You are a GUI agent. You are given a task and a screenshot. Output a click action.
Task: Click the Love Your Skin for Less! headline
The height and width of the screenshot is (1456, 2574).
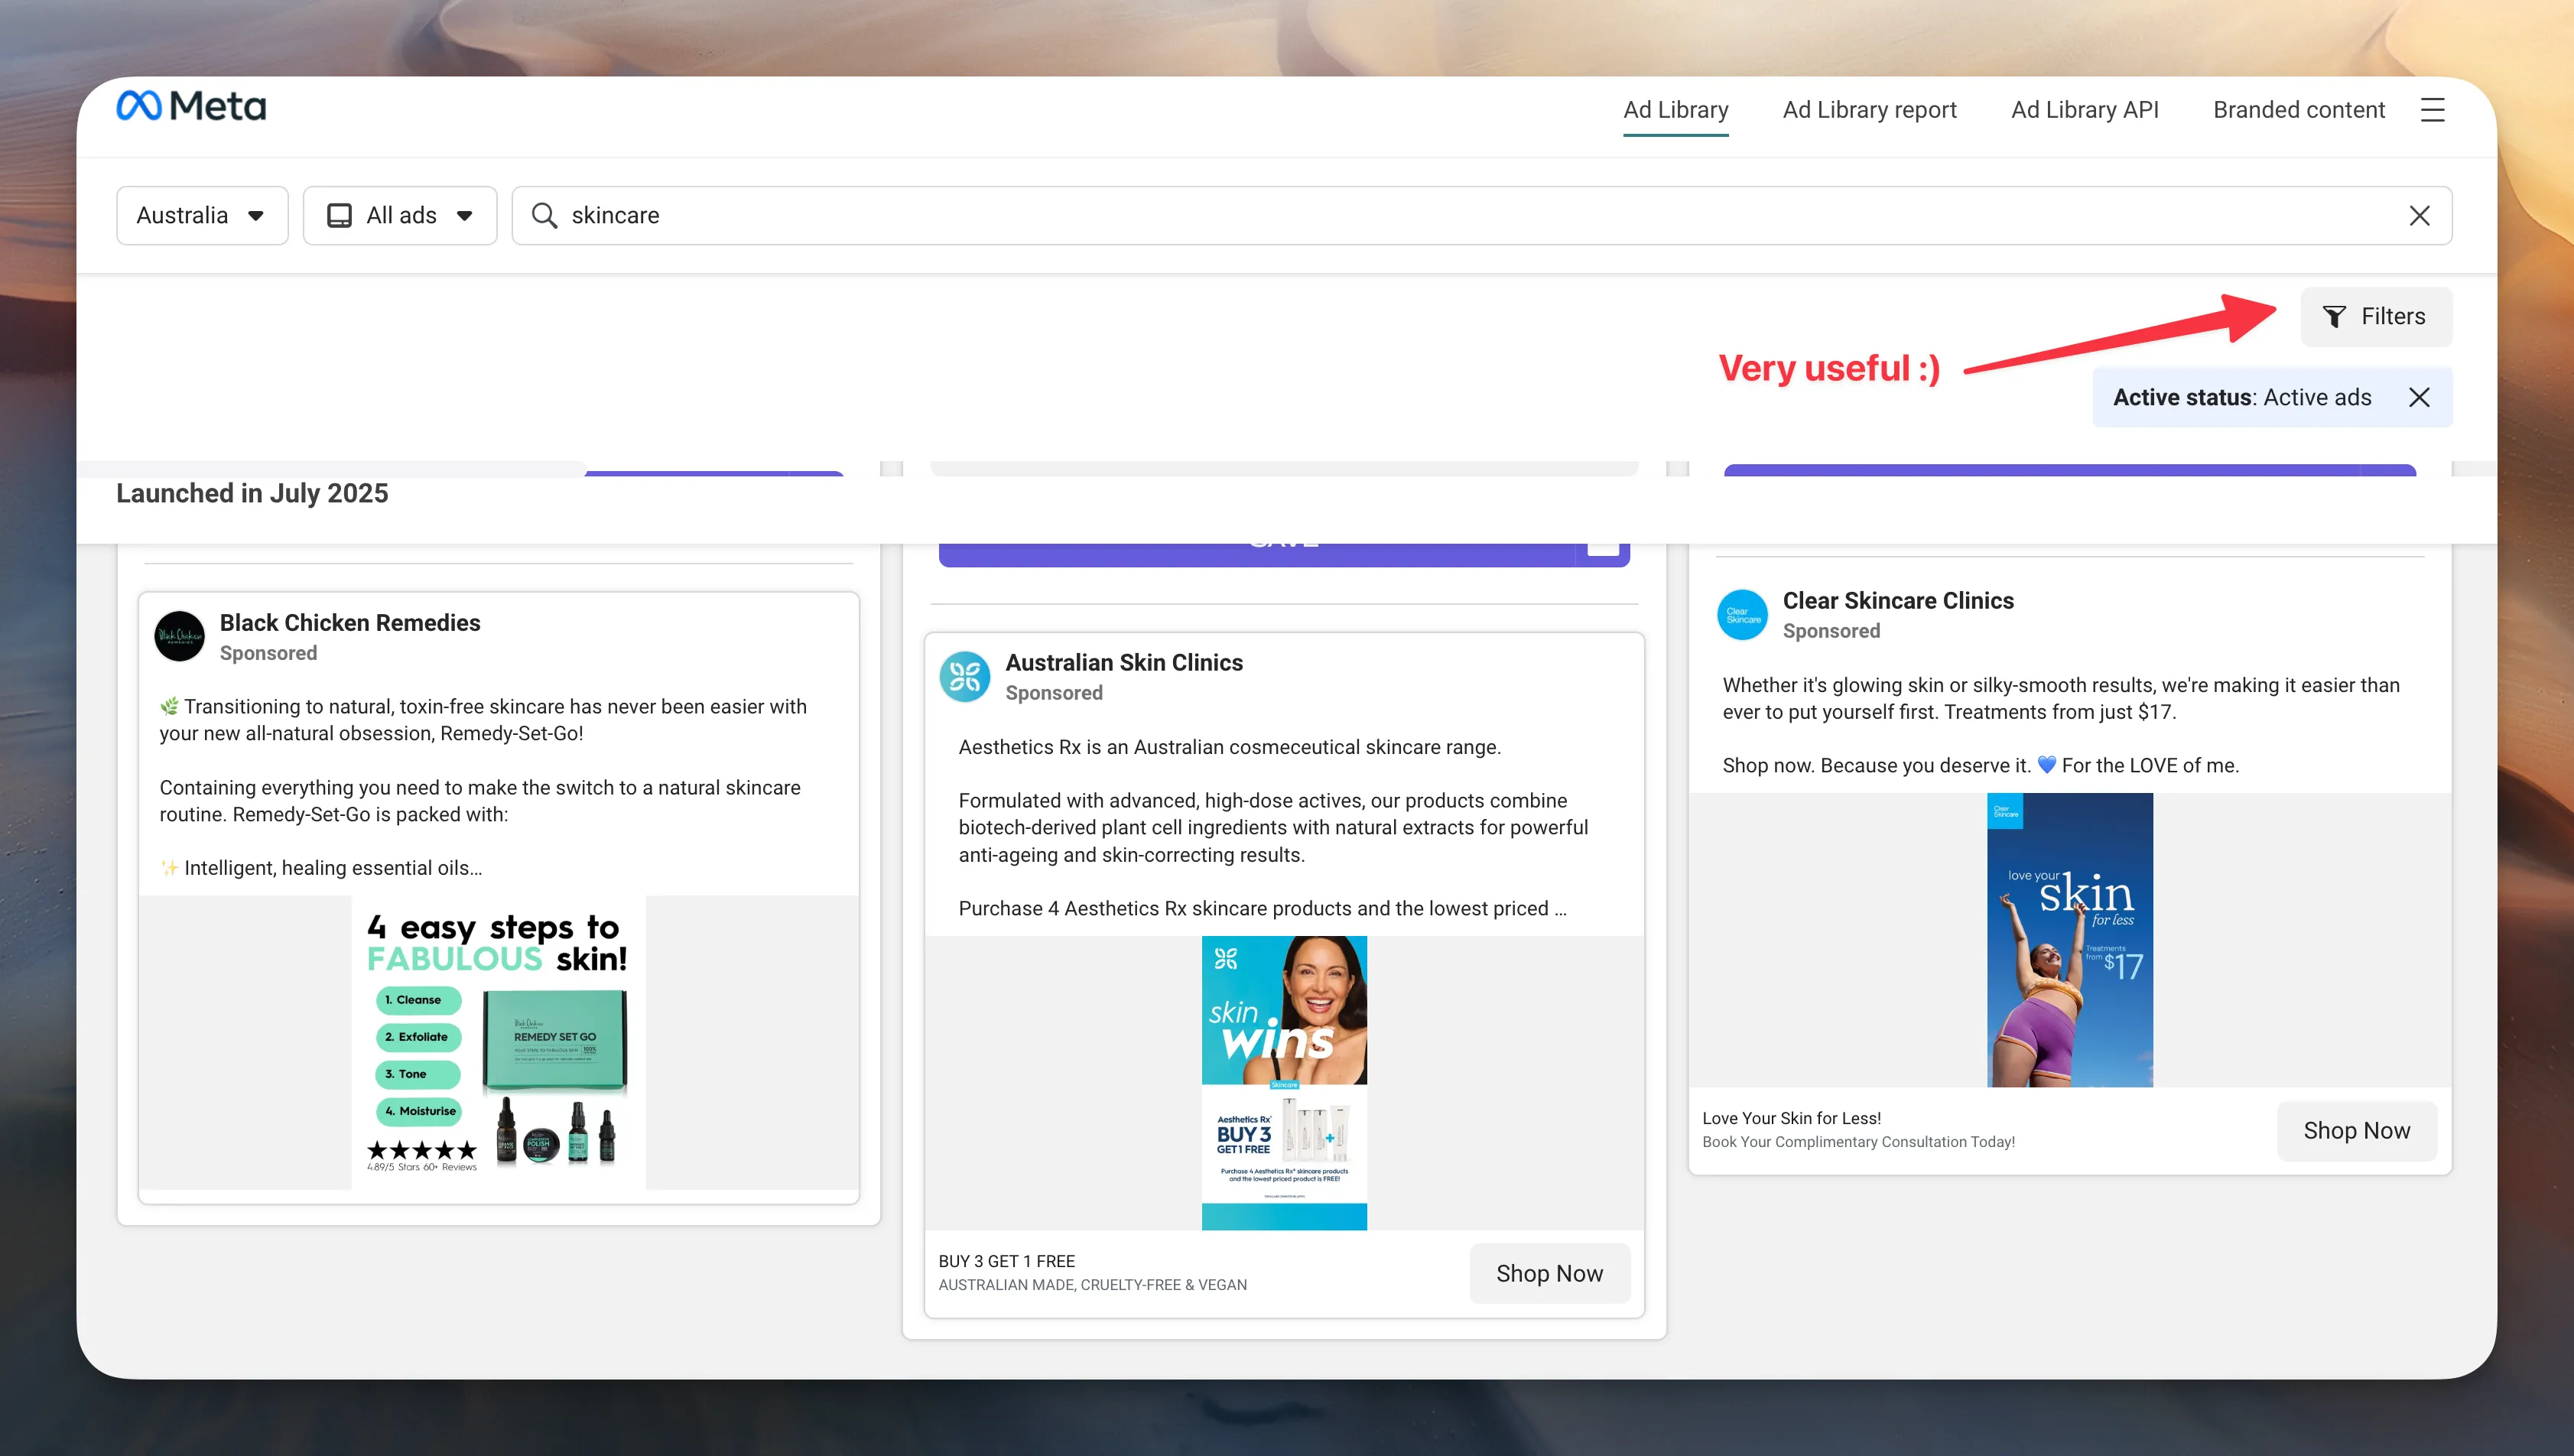click(1791, 1118)
